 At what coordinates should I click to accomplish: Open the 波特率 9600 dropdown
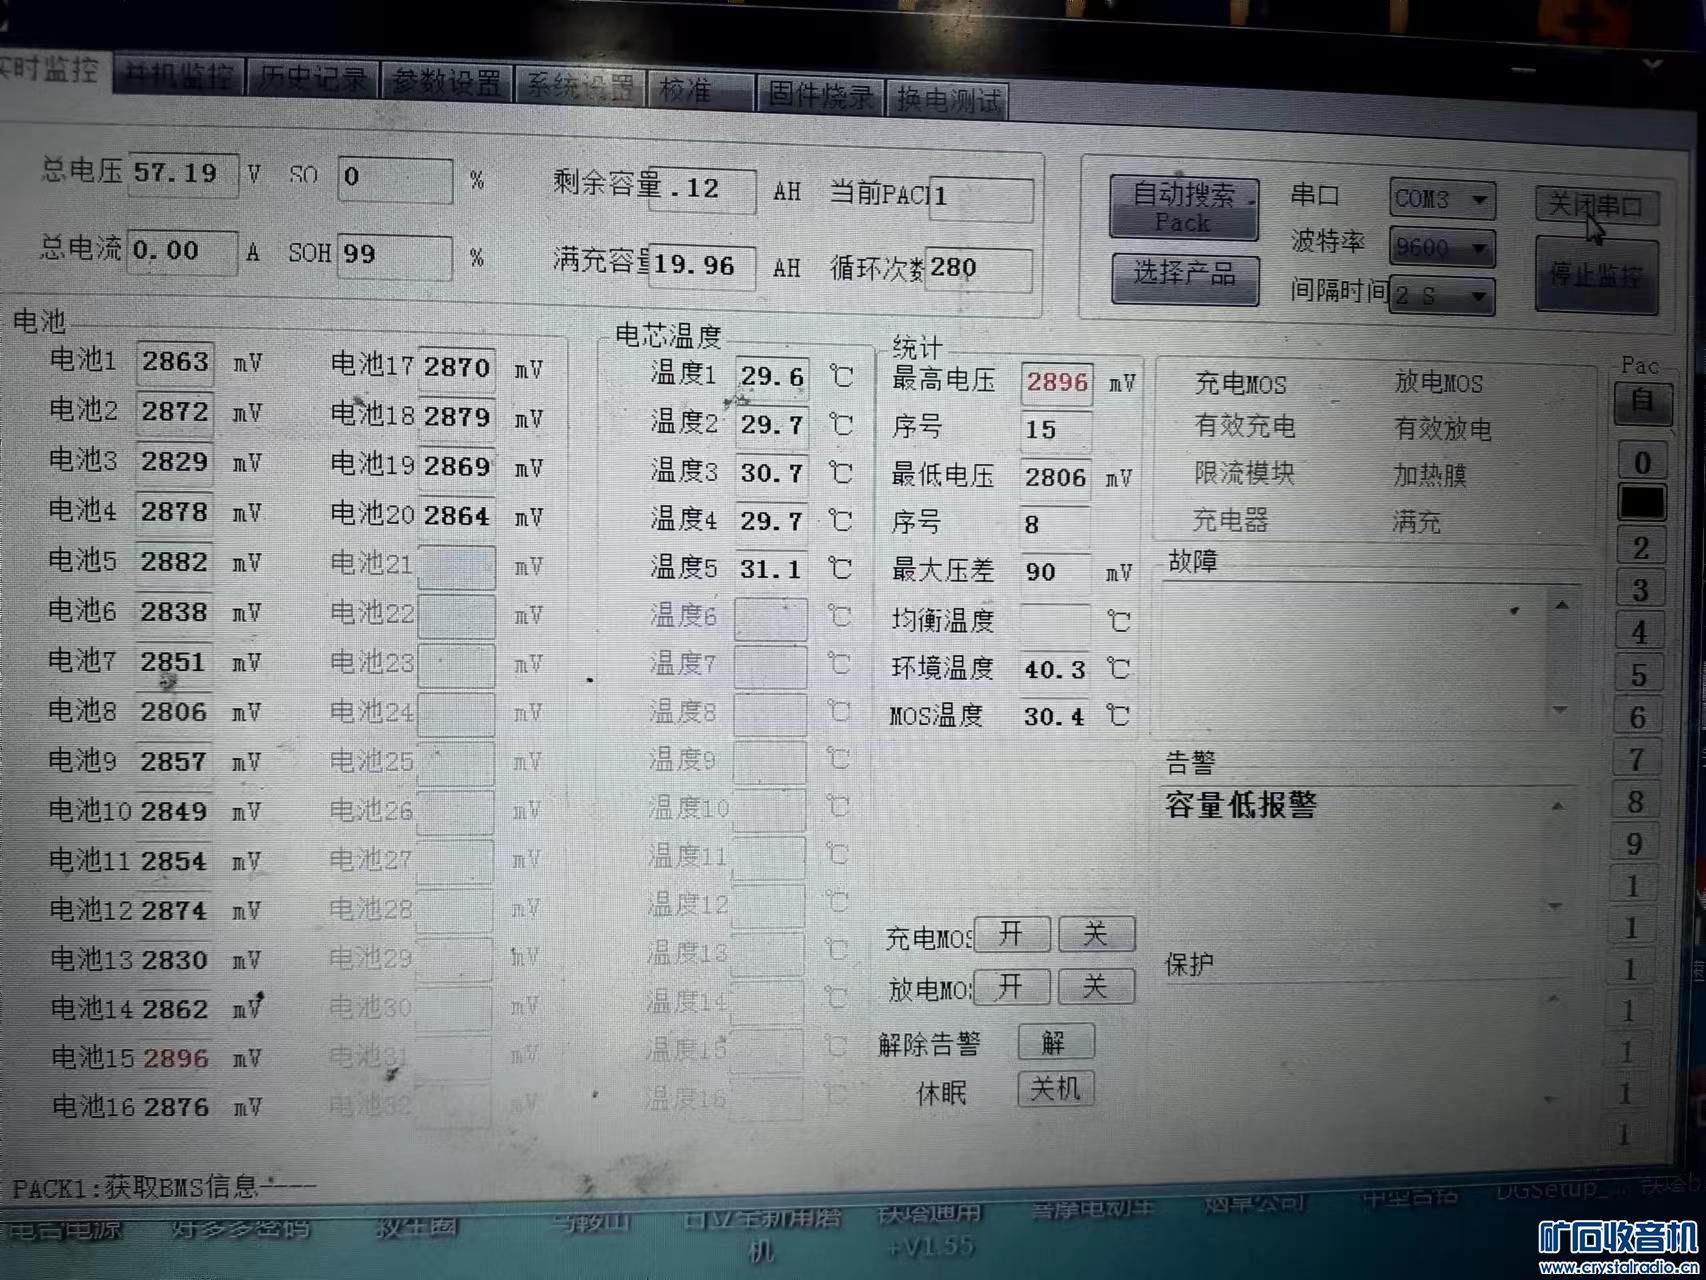pos(1442,247)
